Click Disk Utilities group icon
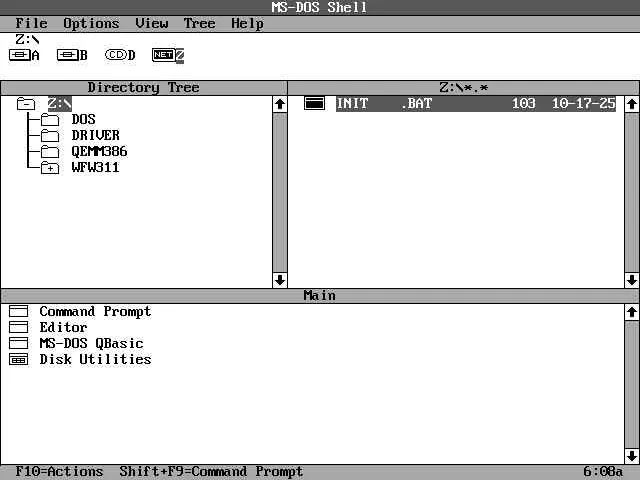Image resolution: width=640 pixels, height=480 pixels. click(x=18, y=360)
